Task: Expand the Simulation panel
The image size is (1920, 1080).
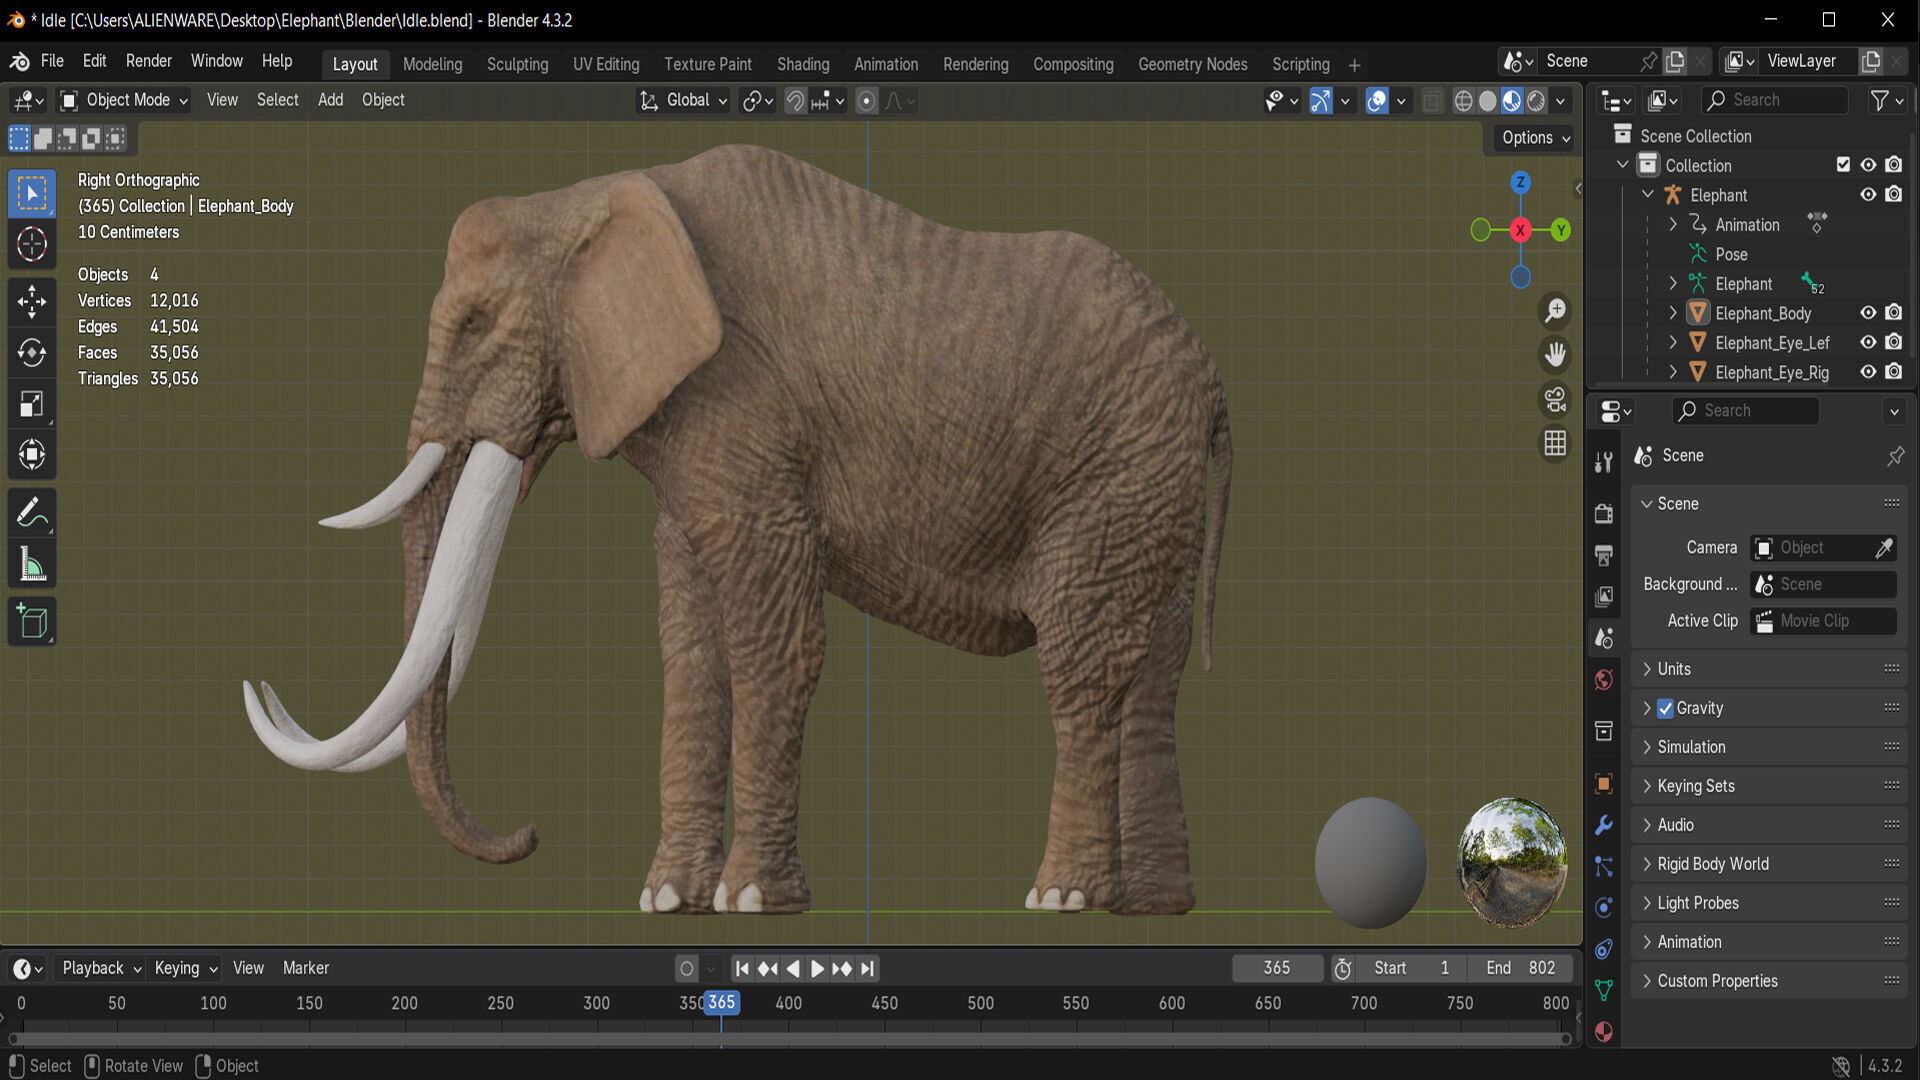Action: tap(1769, 747)
